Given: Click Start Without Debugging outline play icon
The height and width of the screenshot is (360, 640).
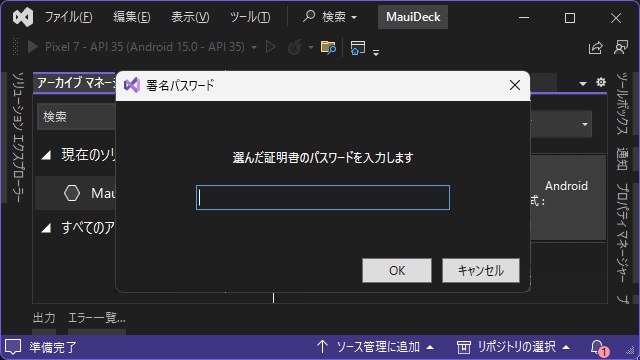Looking at the screenshot, I should 270,47.
